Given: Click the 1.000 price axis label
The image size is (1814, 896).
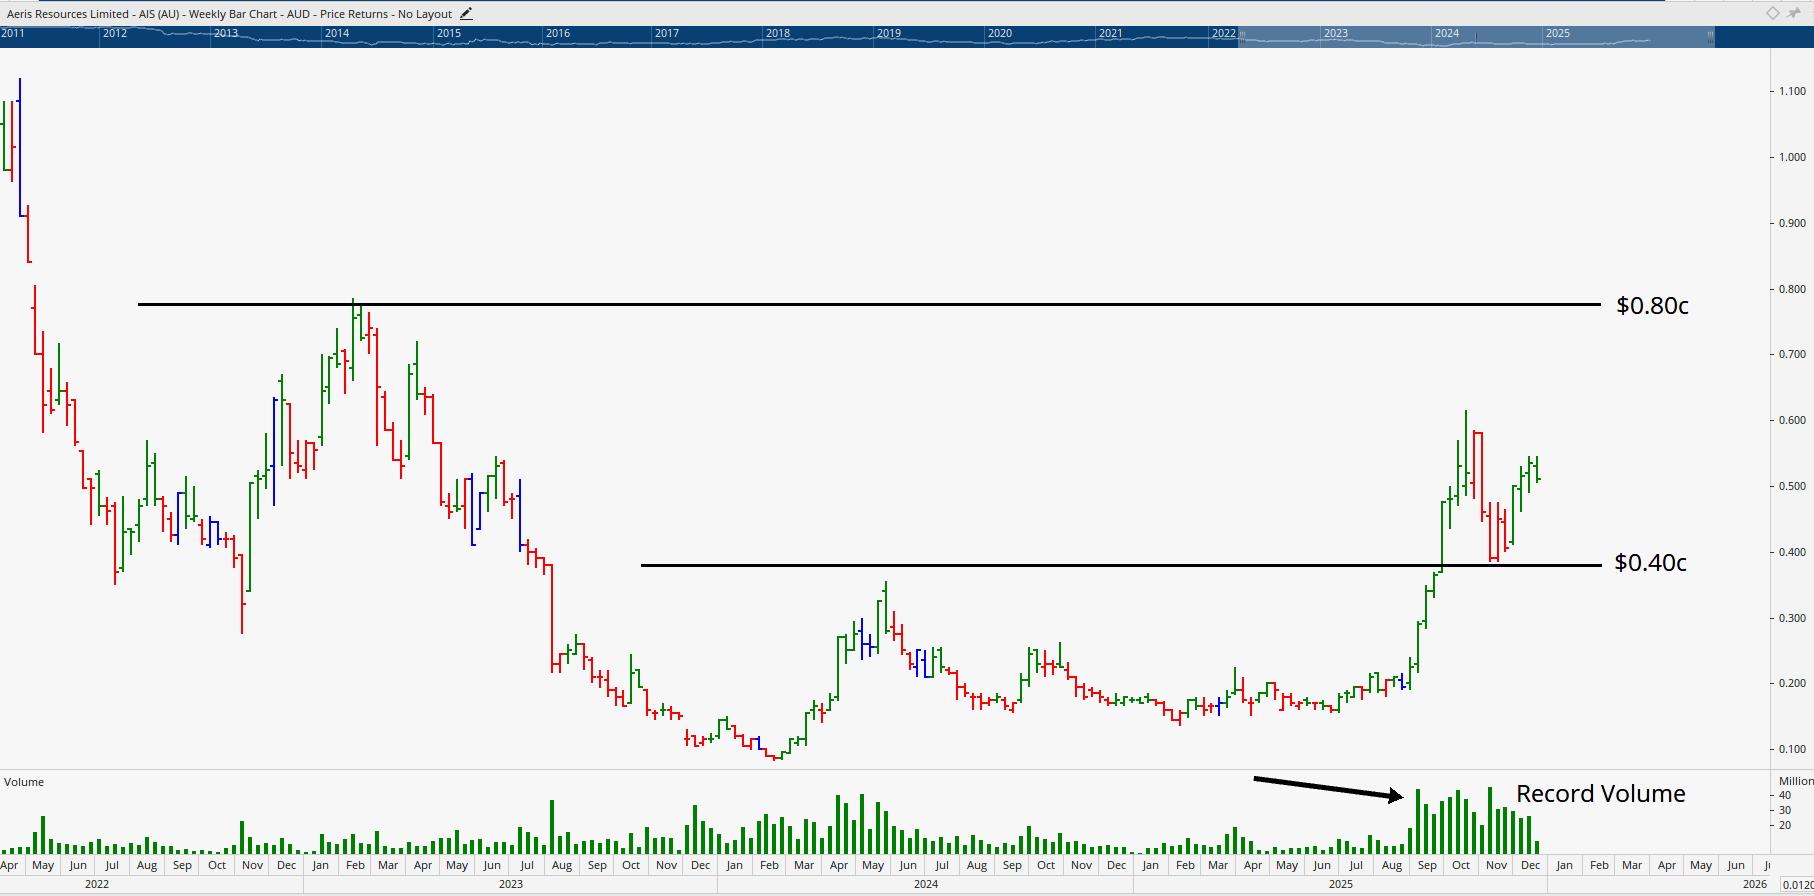Looking at the screenshot, I should click(x=1792, y=157).
